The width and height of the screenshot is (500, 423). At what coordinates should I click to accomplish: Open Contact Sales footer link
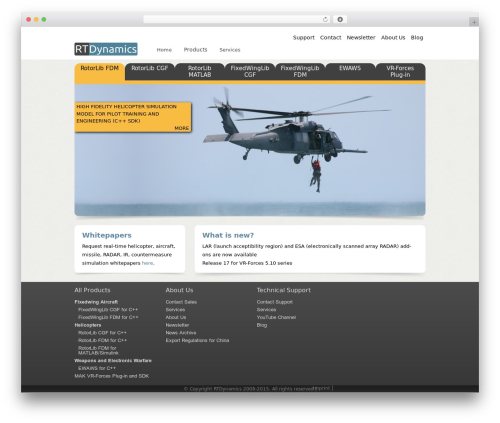[x=181, y=302]
